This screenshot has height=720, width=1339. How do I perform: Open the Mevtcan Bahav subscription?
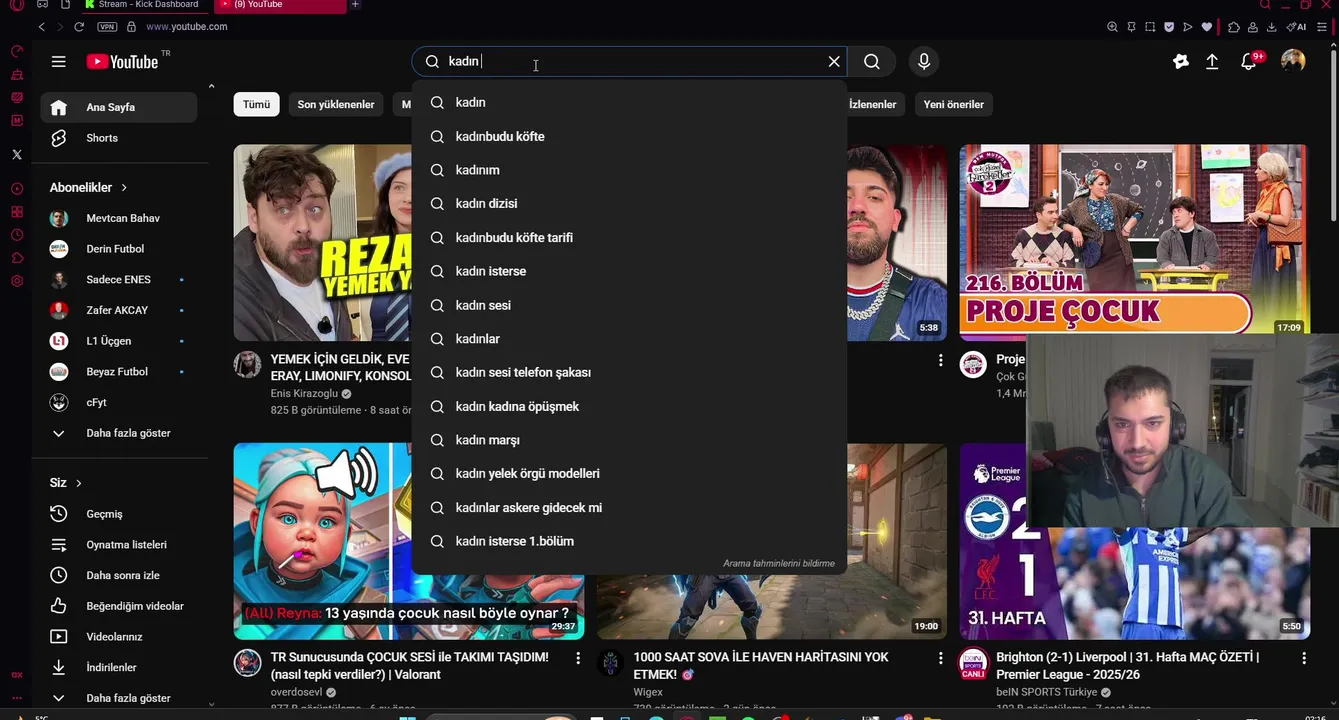[x=119, y=218]
